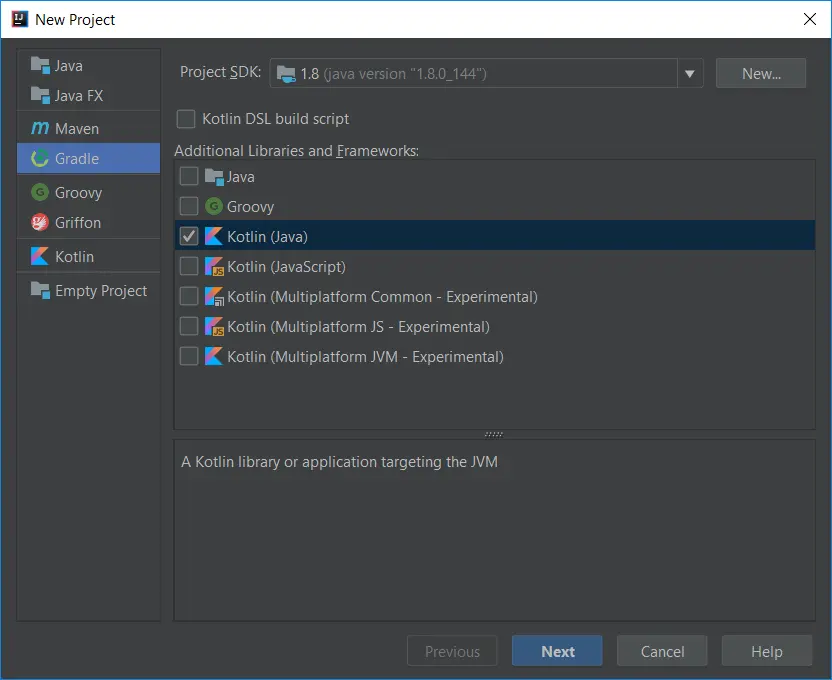Viewport: 832px width, 680px height.
Task: Select Java project type label in sidebar
Action: (69, 66)
